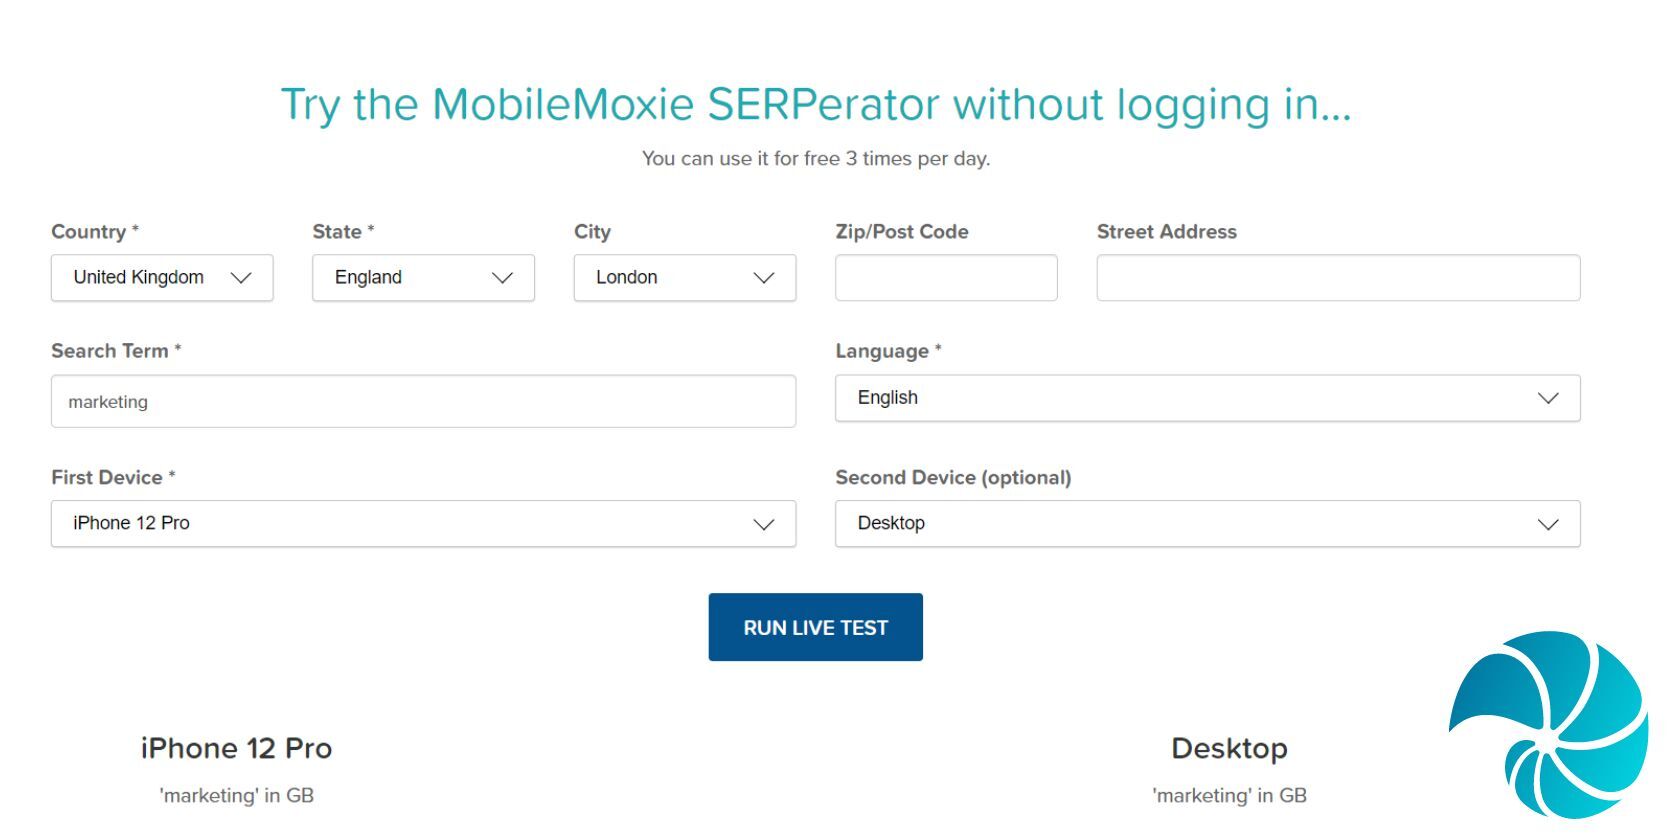1680x840 pixels.
Task: Open the United Kingdom country dropdown
Action: click(140, 278)
